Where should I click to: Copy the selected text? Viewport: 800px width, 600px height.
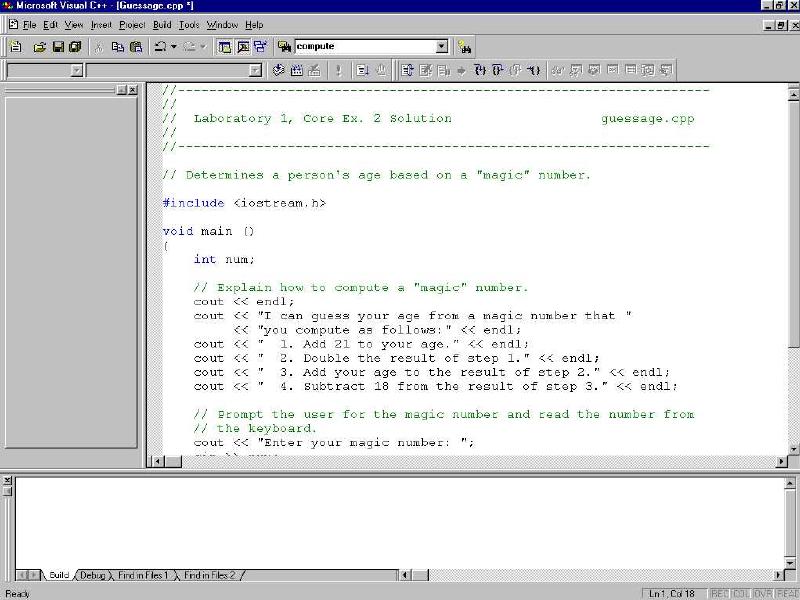click(117, 46)
